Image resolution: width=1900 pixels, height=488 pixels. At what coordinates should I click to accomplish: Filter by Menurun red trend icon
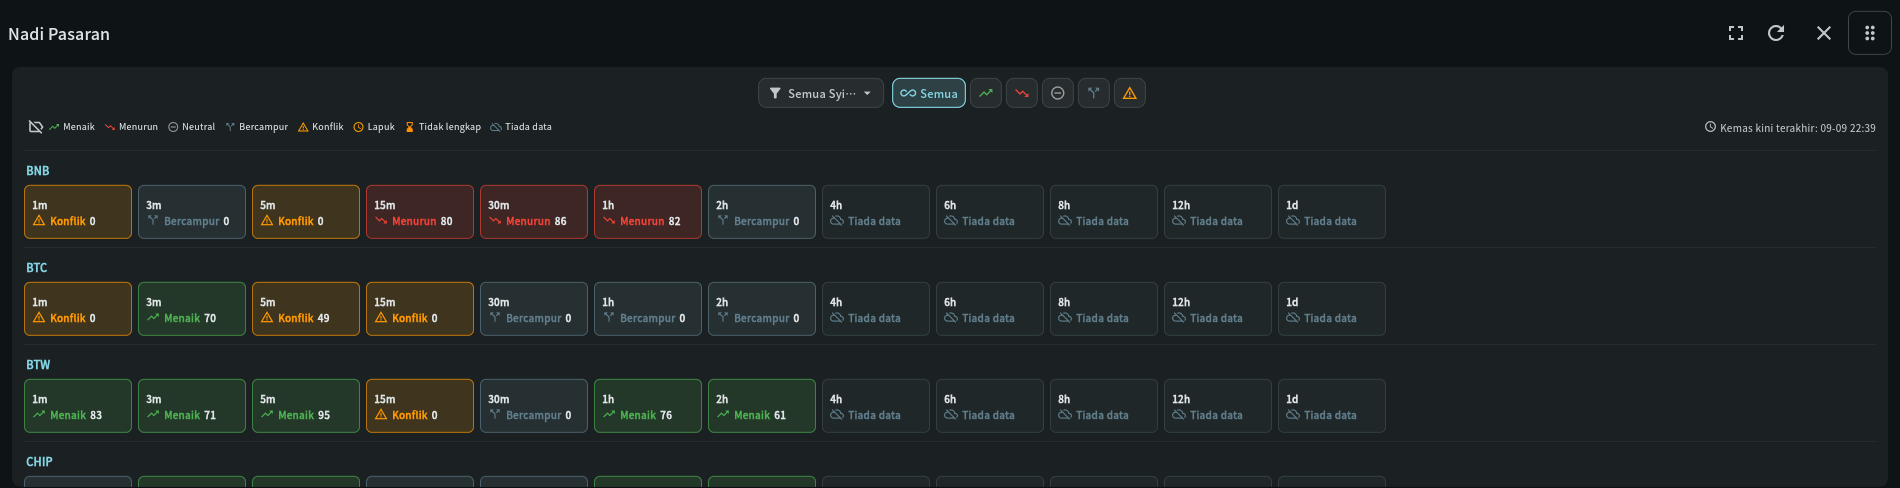click(1021, 93)
